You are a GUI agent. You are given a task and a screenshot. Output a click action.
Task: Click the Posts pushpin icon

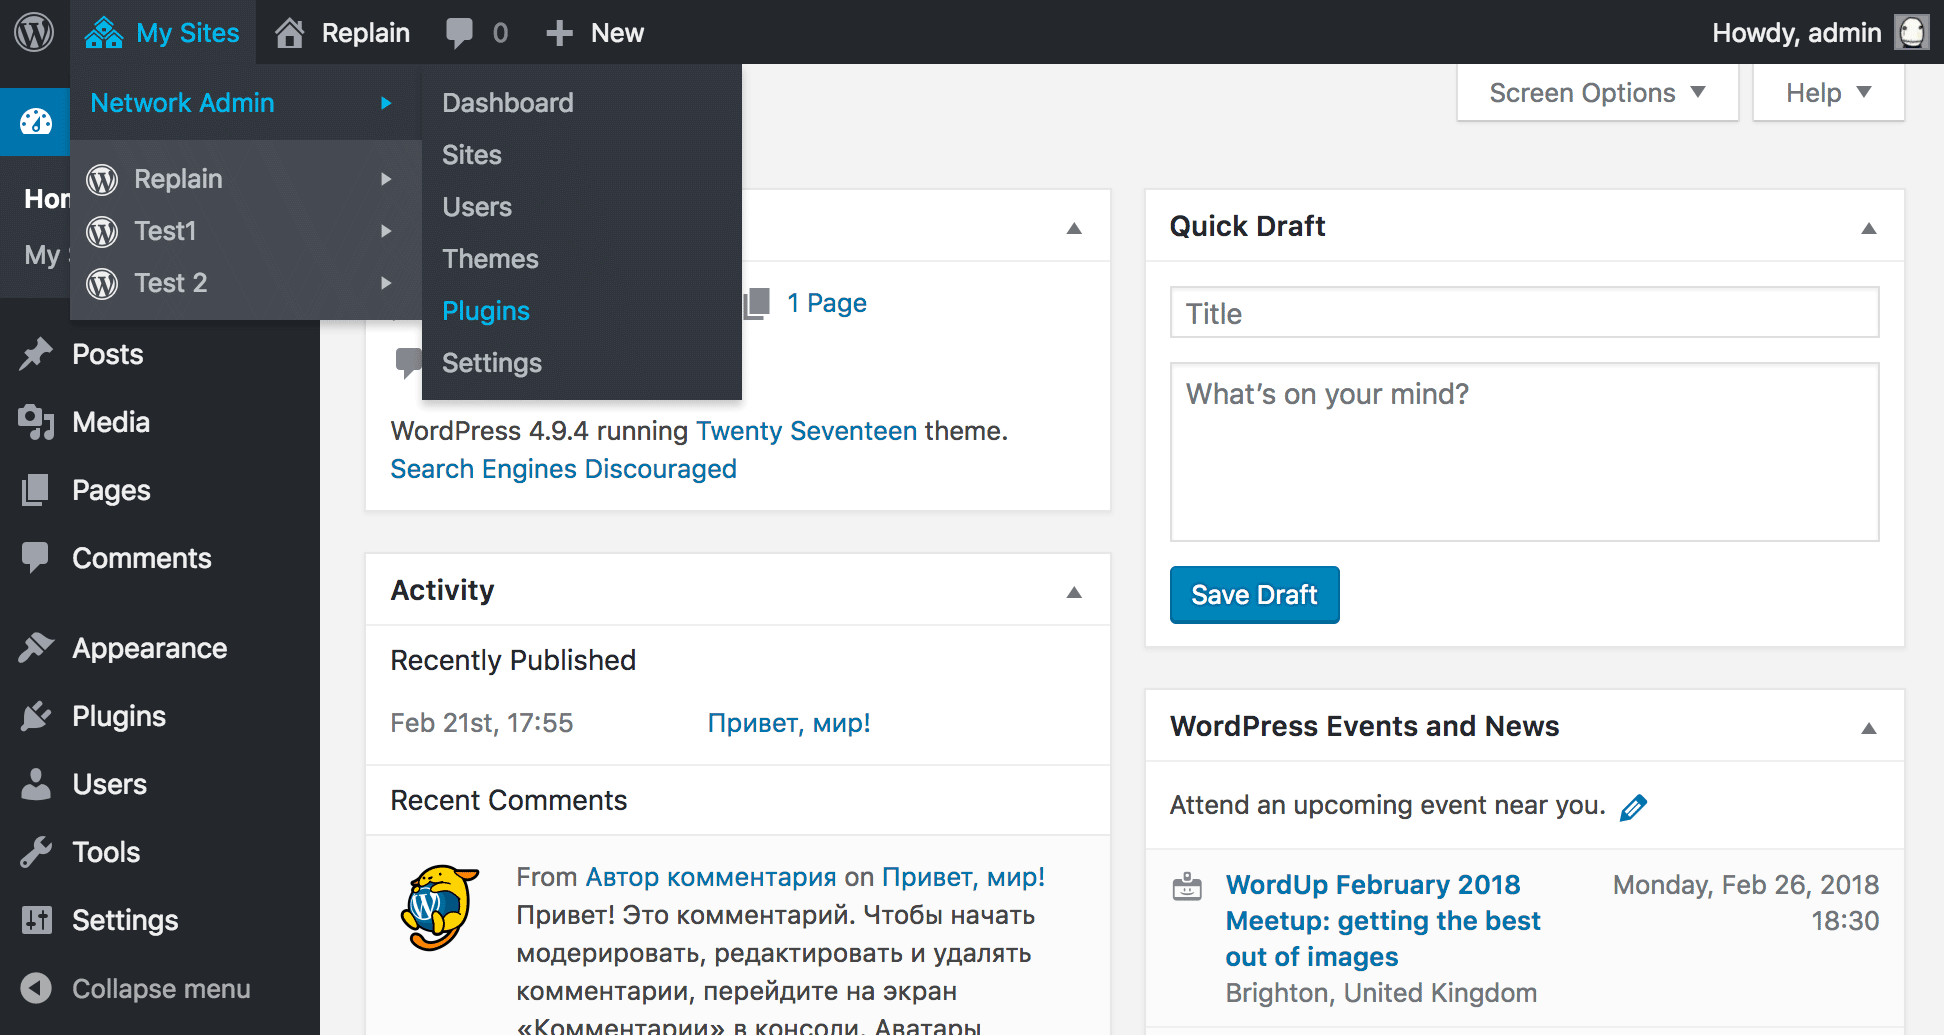(36, 354)
